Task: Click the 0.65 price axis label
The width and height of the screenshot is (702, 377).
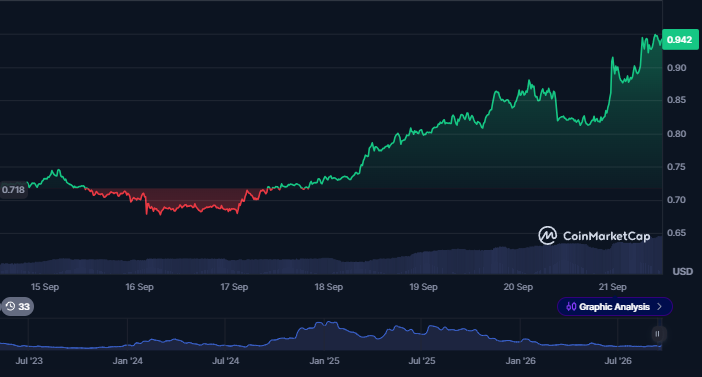Action: tap(676, 233)
